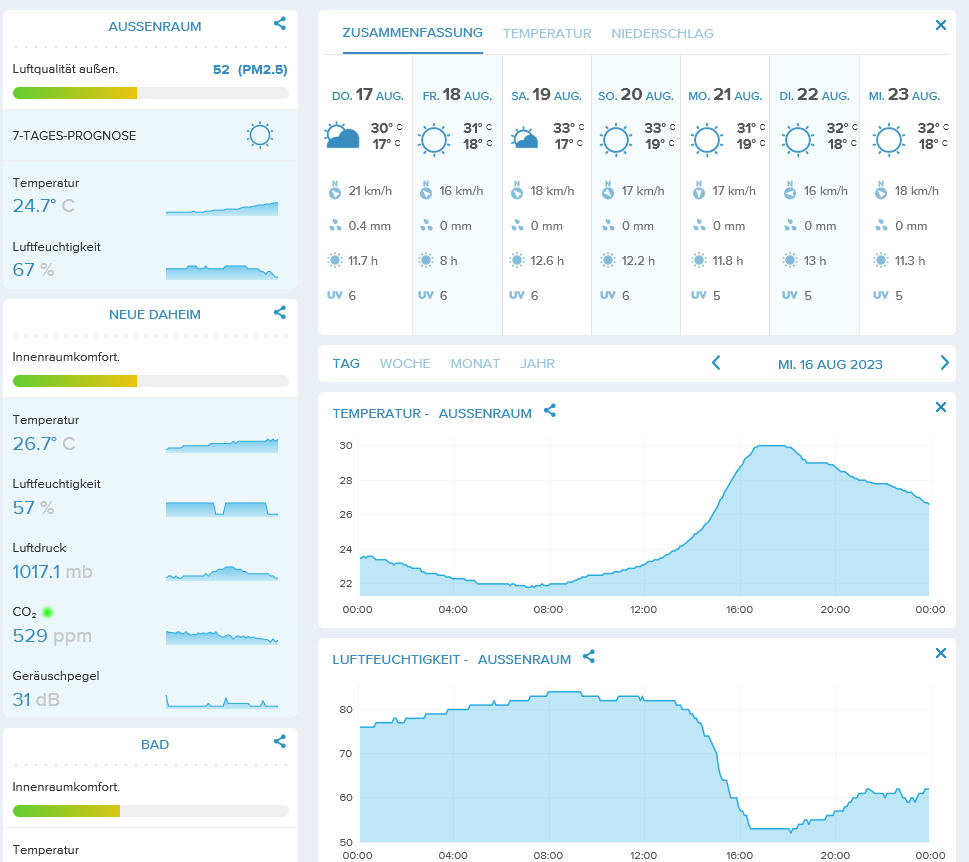Viewport: 969px width, 862px height.
Task: Click sunshine hours icon next to 11.7 h
Action: pyautogui.click(x=334, y=260)
